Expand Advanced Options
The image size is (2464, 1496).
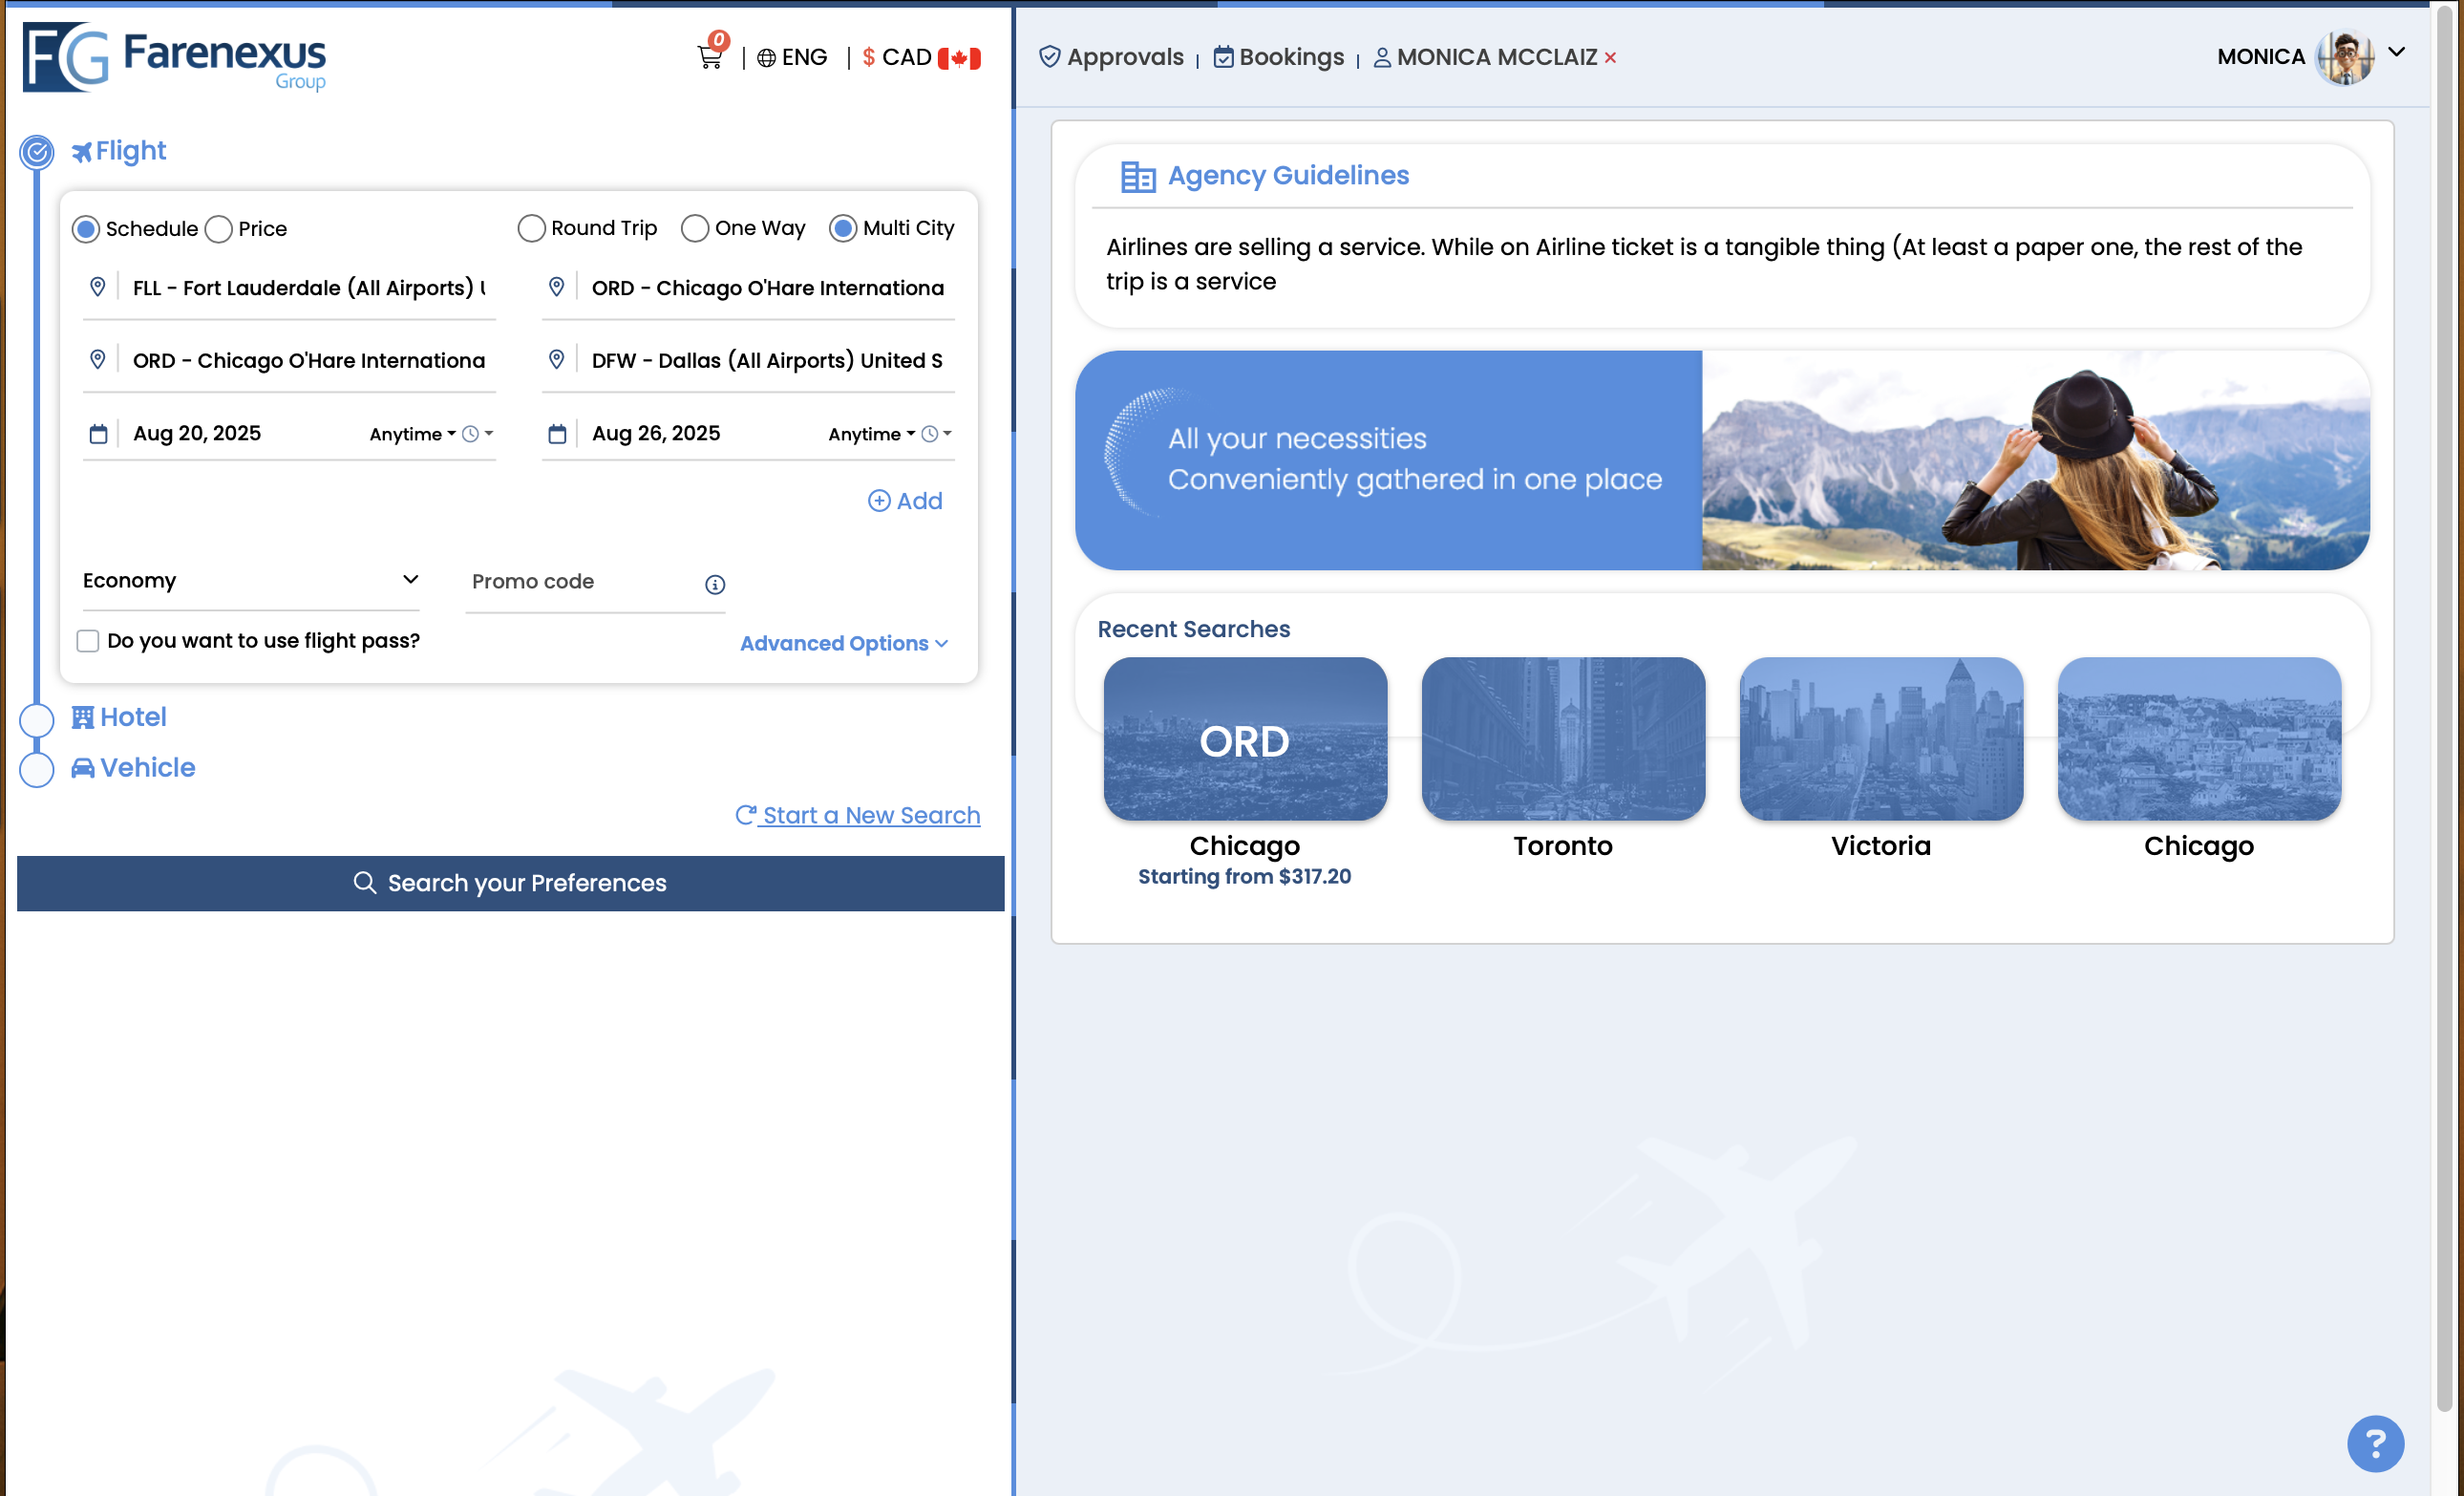(843, 643)
